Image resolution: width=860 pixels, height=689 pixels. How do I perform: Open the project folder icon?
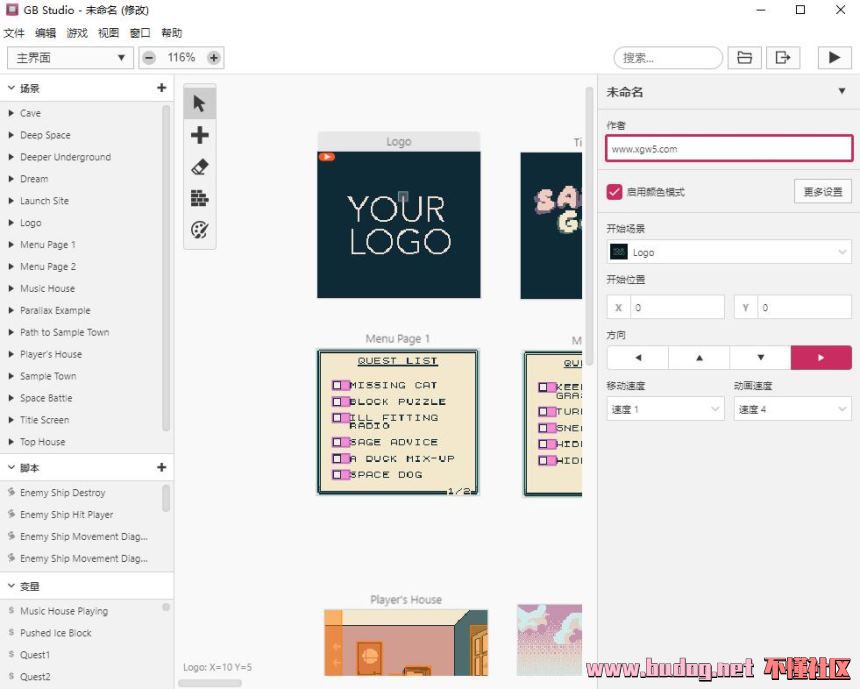[x=744, y=58]
